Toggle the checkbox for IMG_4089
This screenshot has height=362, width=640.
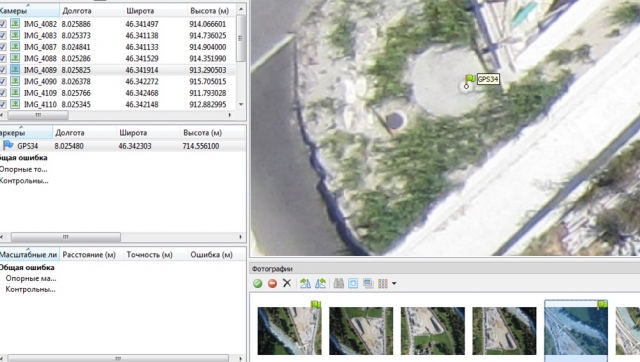(x=2, y=70)
